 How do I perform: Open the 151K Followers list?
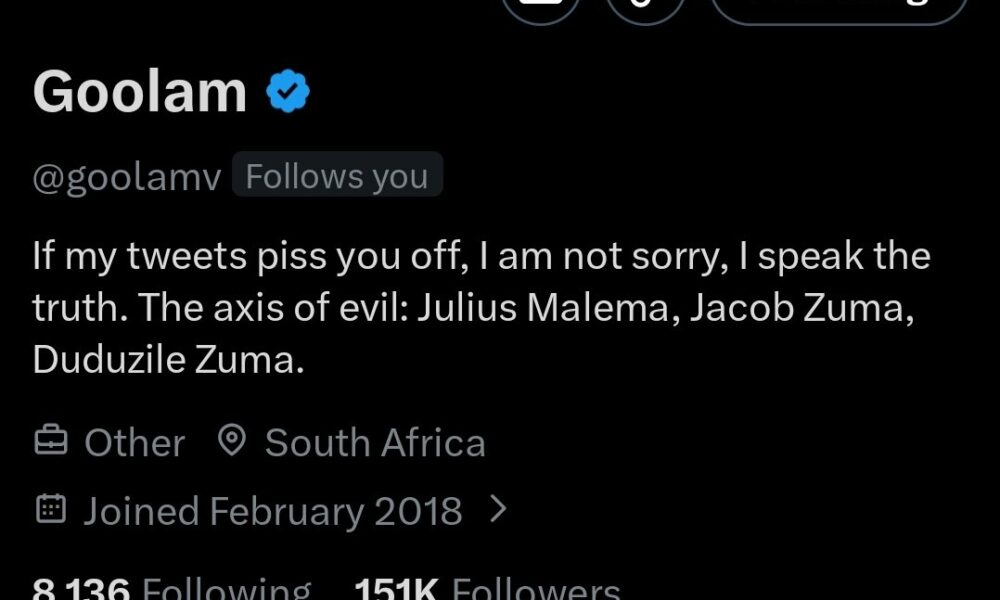click(x=487, y=588)
